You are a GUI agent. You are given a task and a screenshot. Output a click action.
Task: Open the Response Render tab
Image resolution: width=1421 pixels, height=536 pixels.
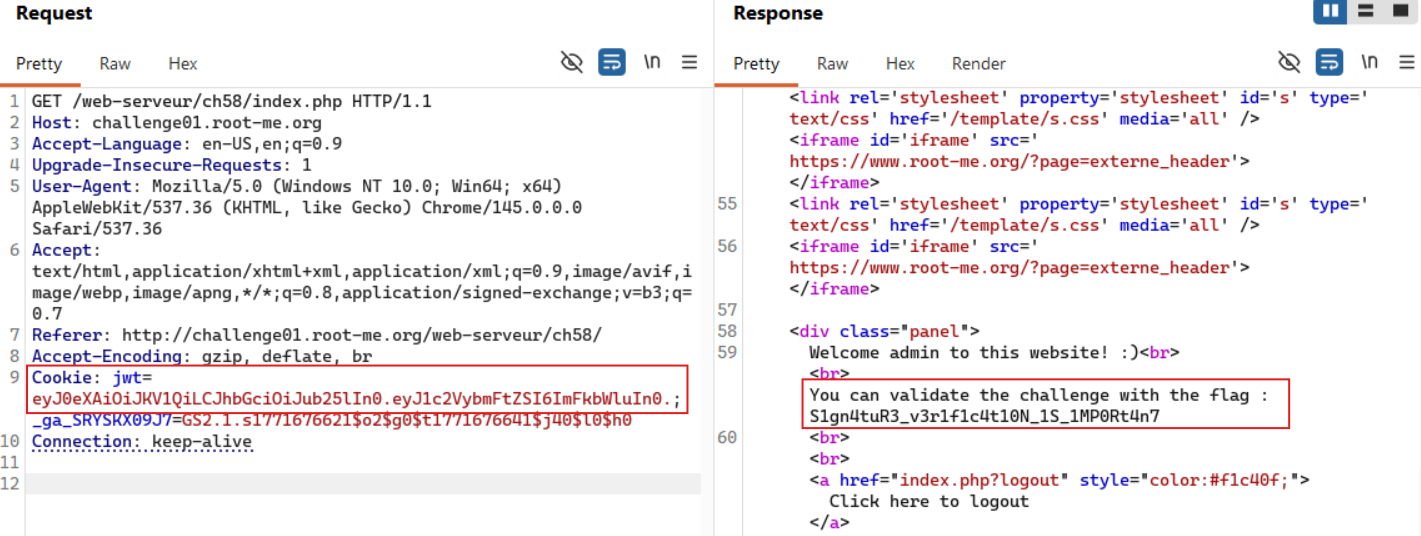click(978, 63)
